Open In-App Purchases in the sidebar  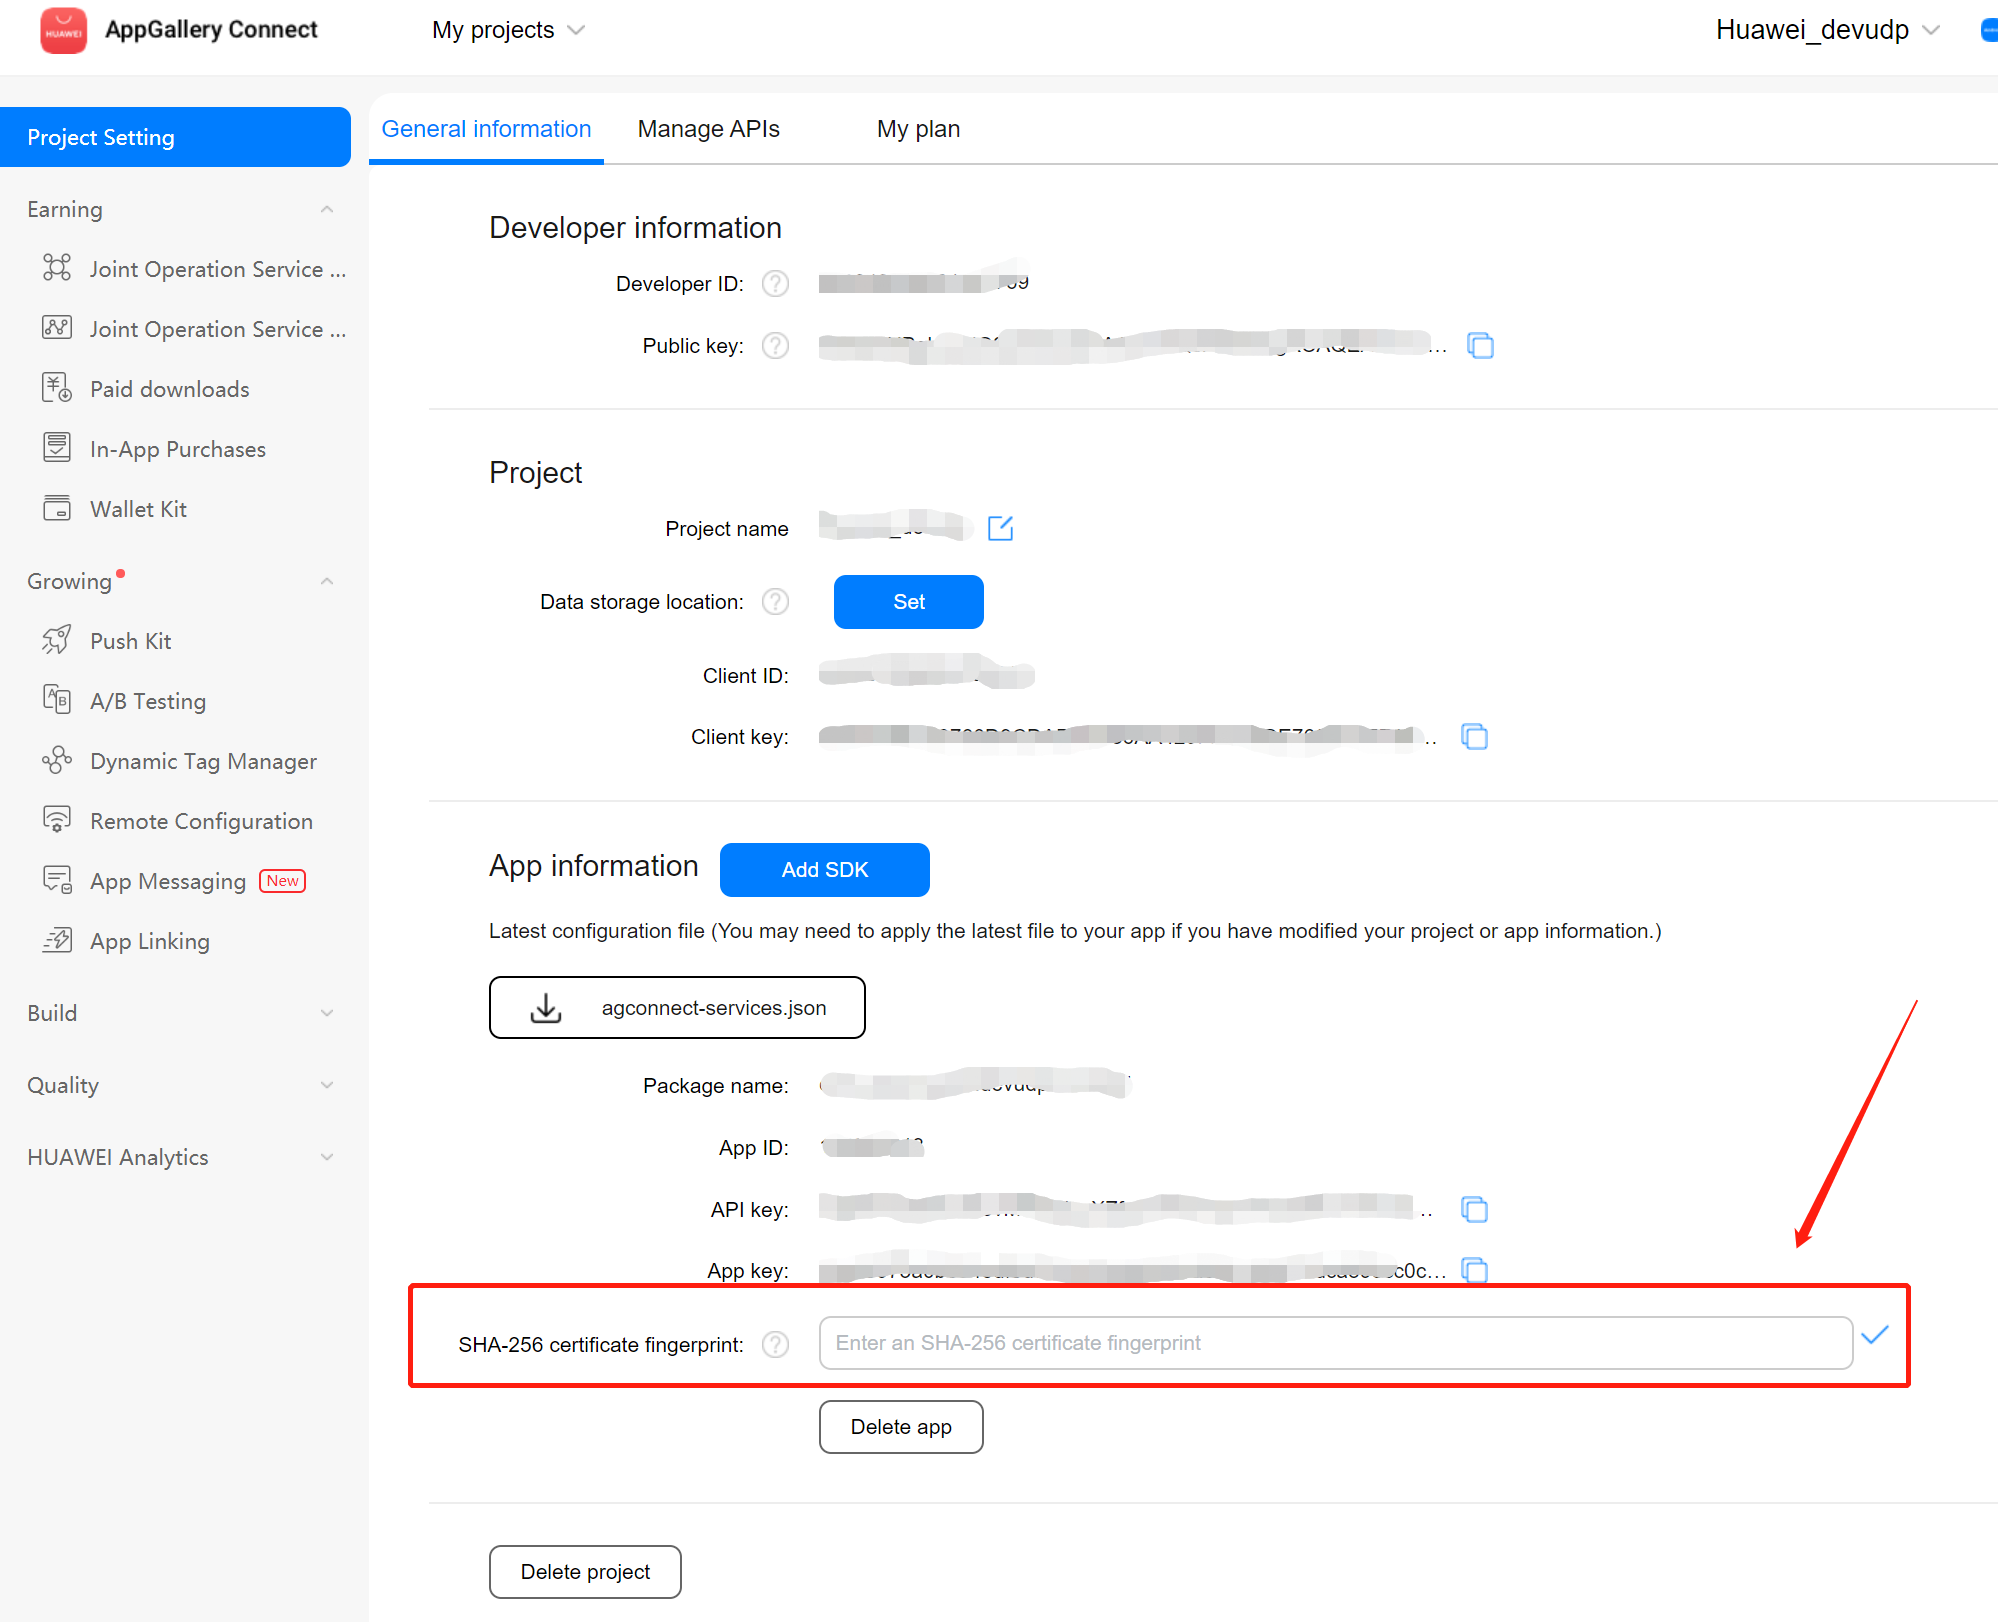tap(178, 449)
